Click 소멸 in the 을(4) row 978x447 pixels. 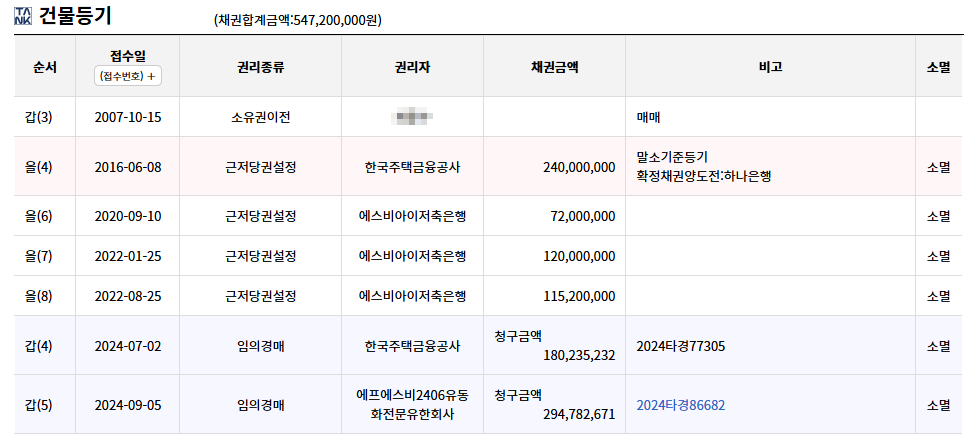939,167
